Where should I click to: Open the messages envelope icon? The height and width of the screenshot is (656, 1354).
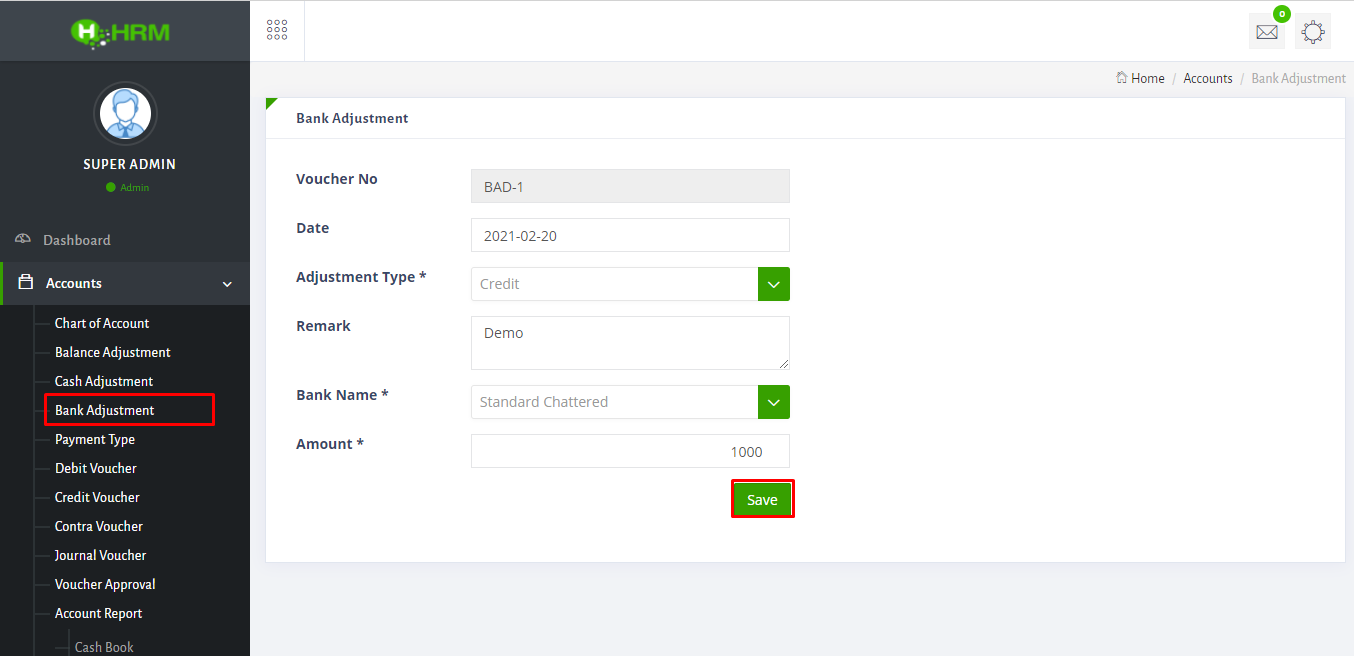1266,32
